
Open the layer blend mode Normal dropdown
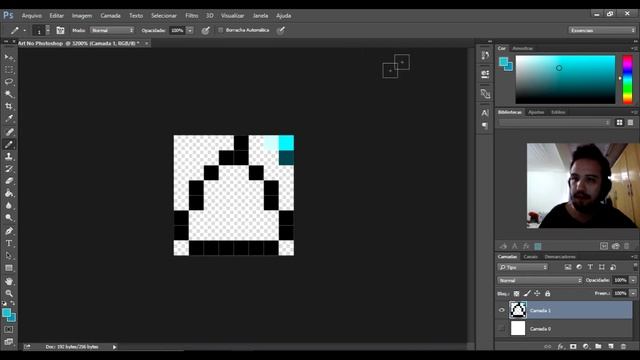pyautogui.click(x=540, y=280)
